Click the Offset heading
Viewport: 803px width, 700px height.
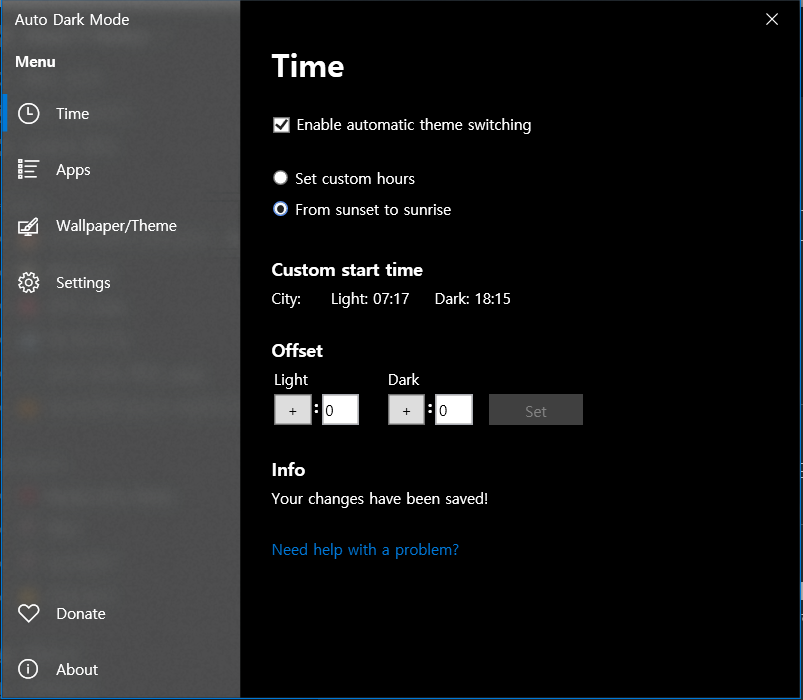297,351
